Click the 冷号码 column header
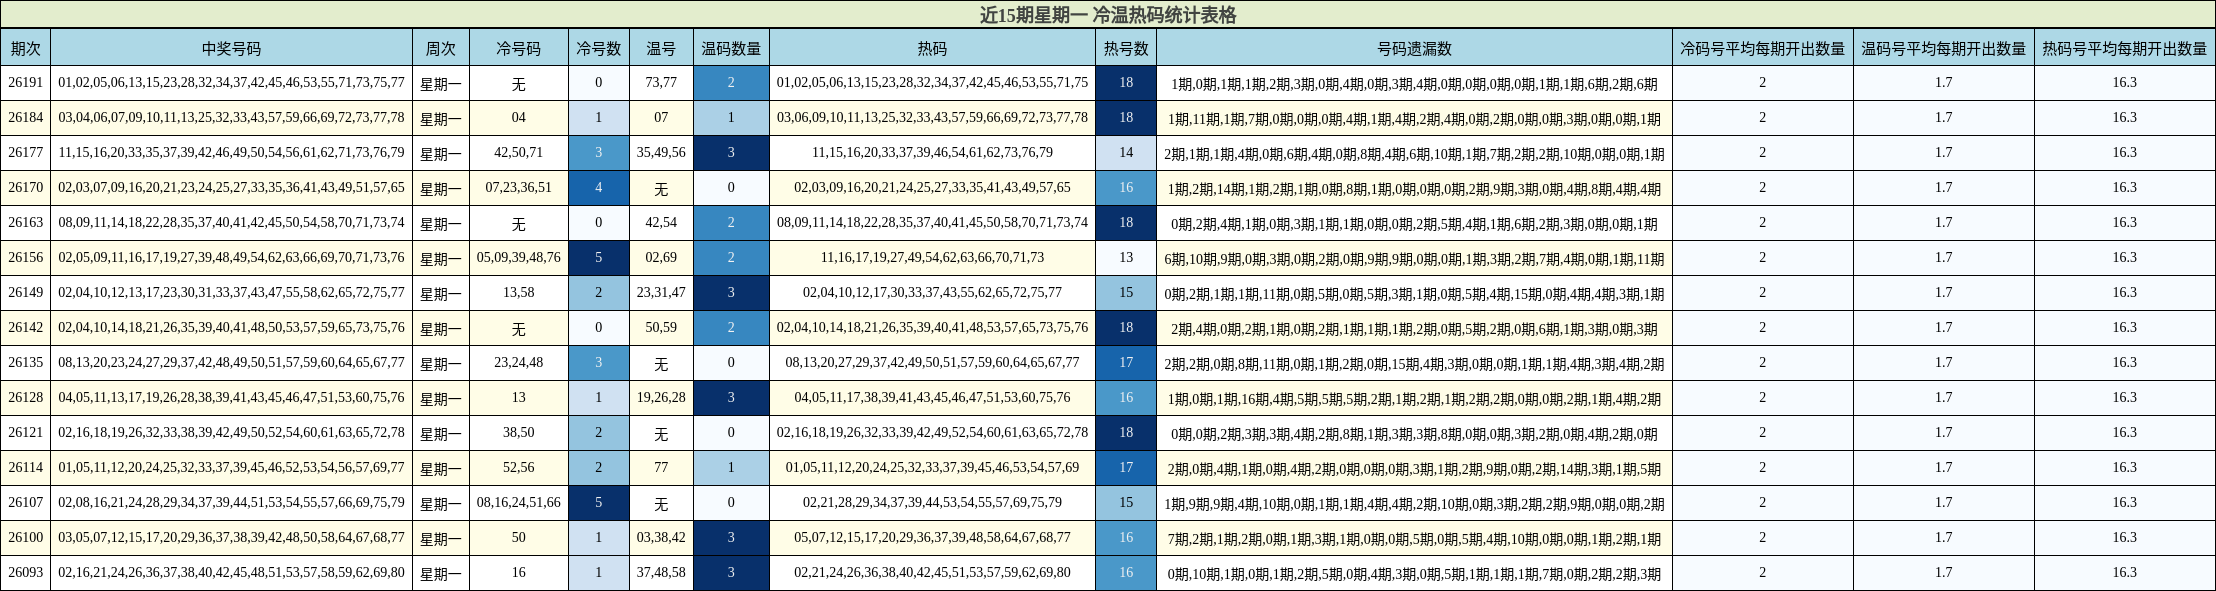The image size is (2216, 591). point(519,48)
